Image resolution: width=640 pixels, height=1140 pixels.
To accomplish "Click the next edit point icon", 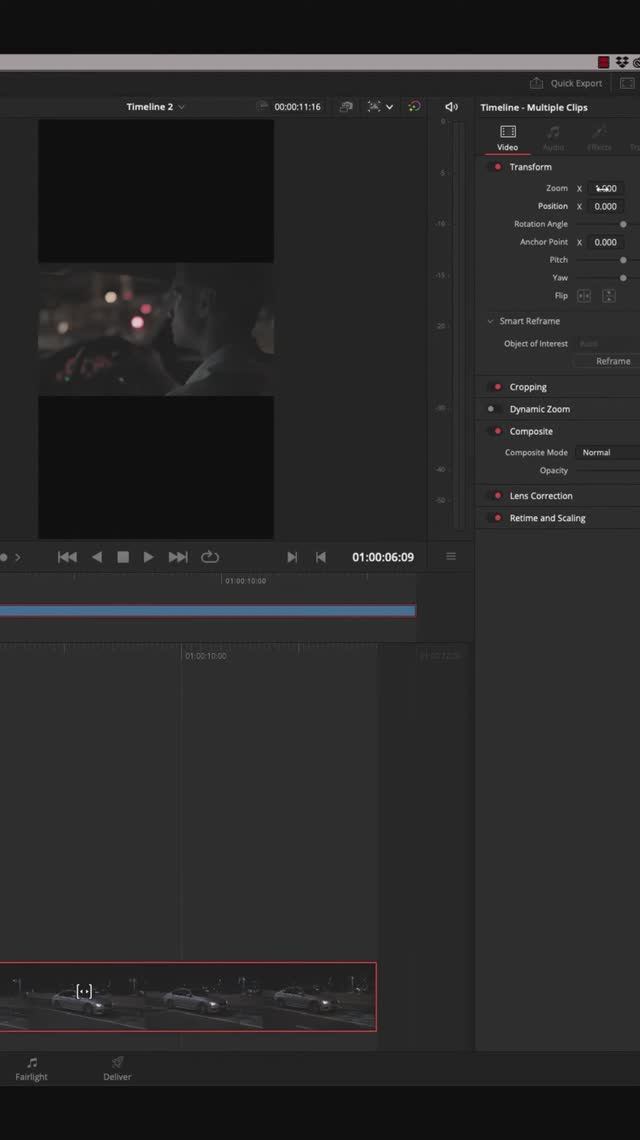I will [x=292, y=557].
